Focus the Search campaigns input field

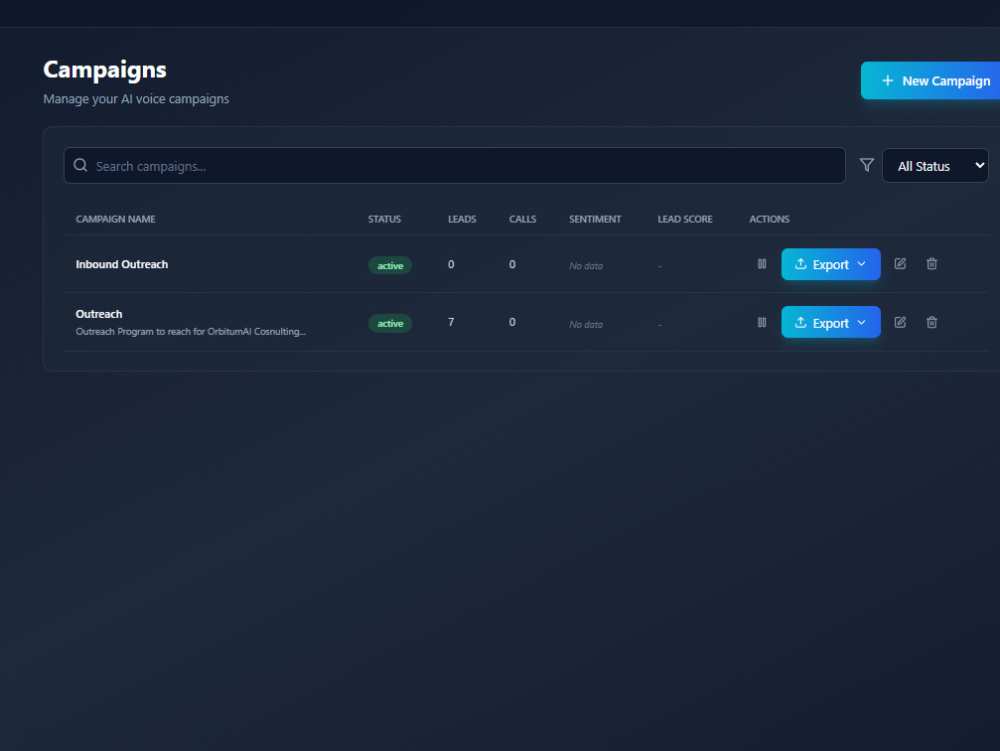[455, 166]
